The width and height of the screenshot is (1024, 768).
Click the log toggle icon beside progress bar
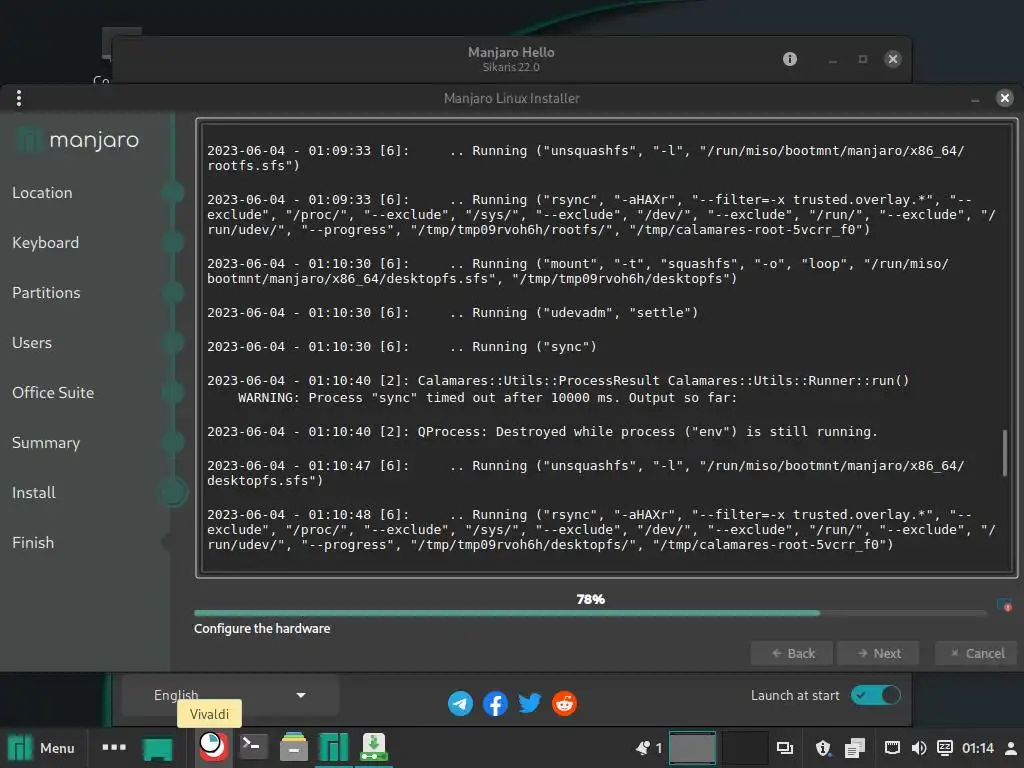click(1004, 605)
